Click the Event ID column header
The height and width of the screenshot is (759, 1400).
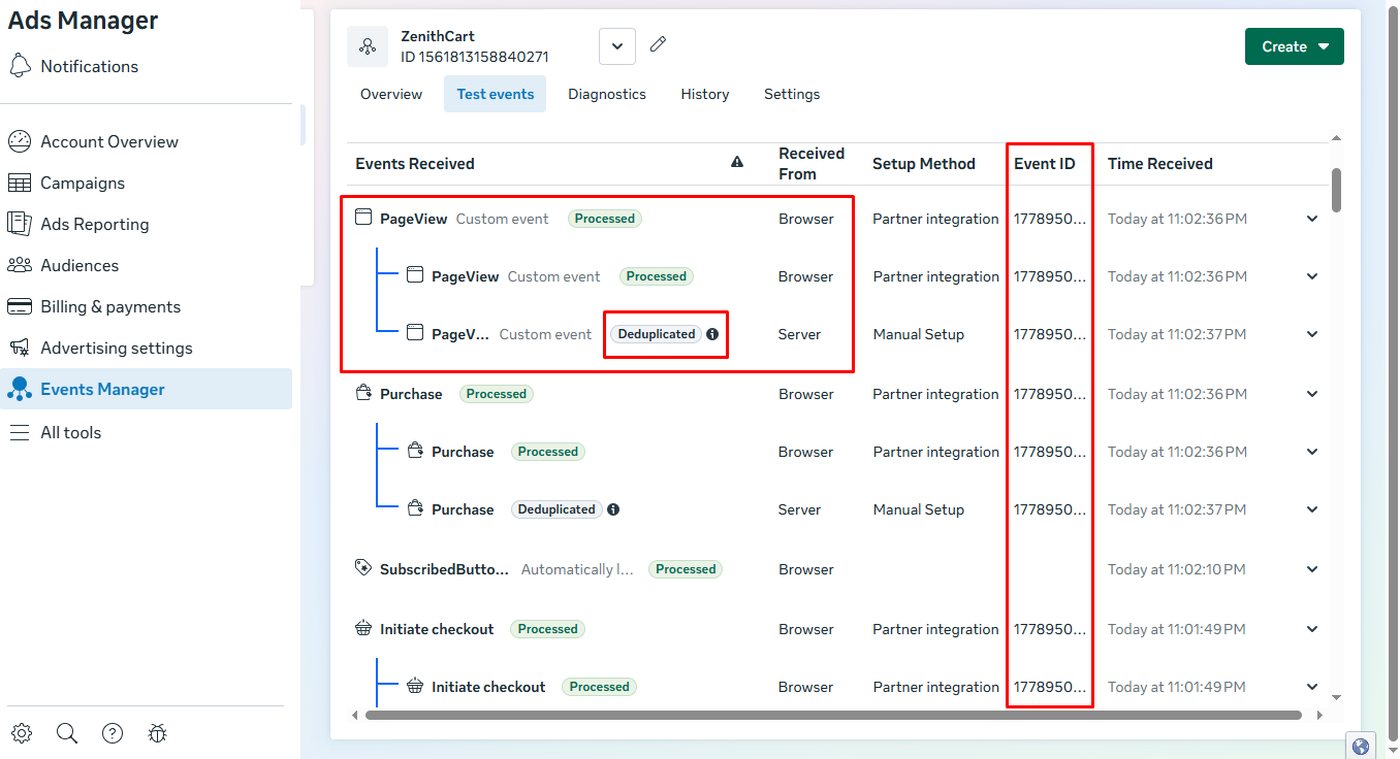(x=1044, y=163)
